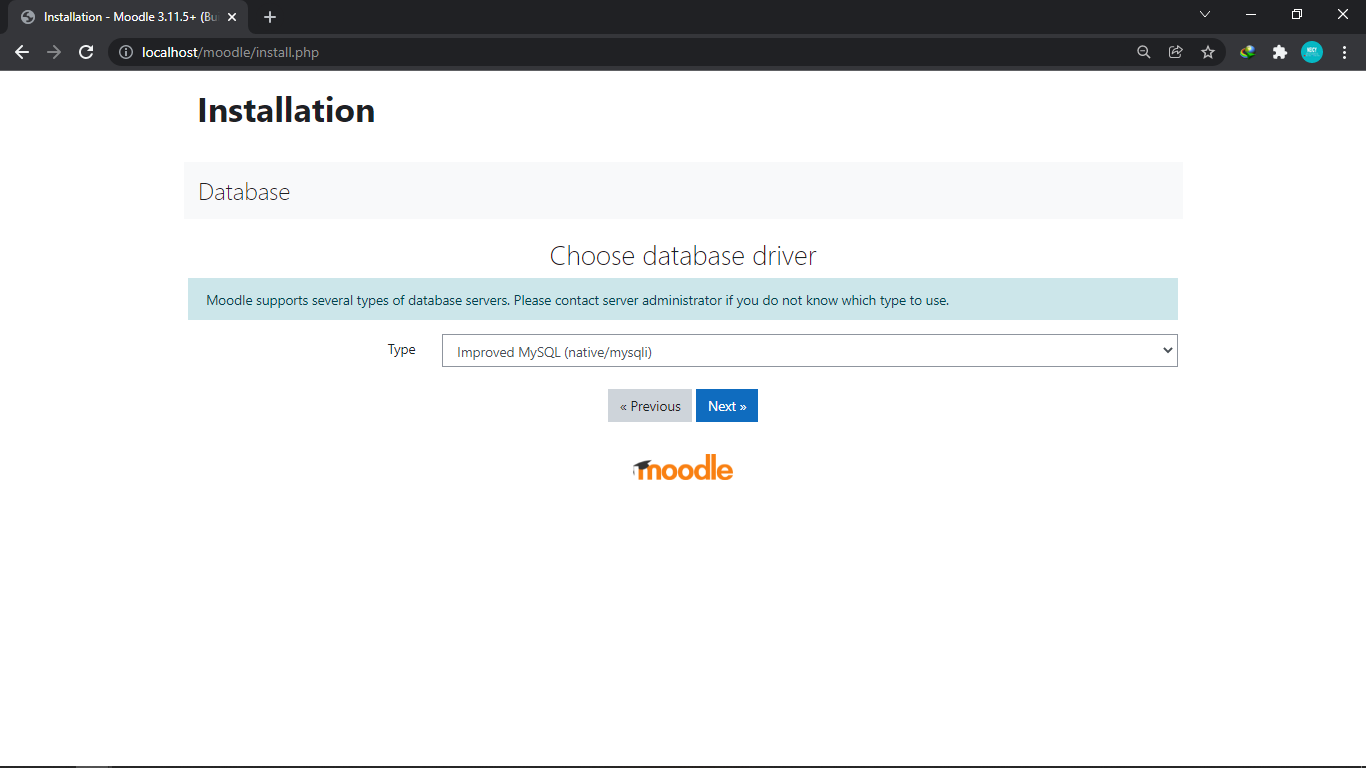Close the Installation - Moodle tab

pyautogui.click(x=232, y=17)
